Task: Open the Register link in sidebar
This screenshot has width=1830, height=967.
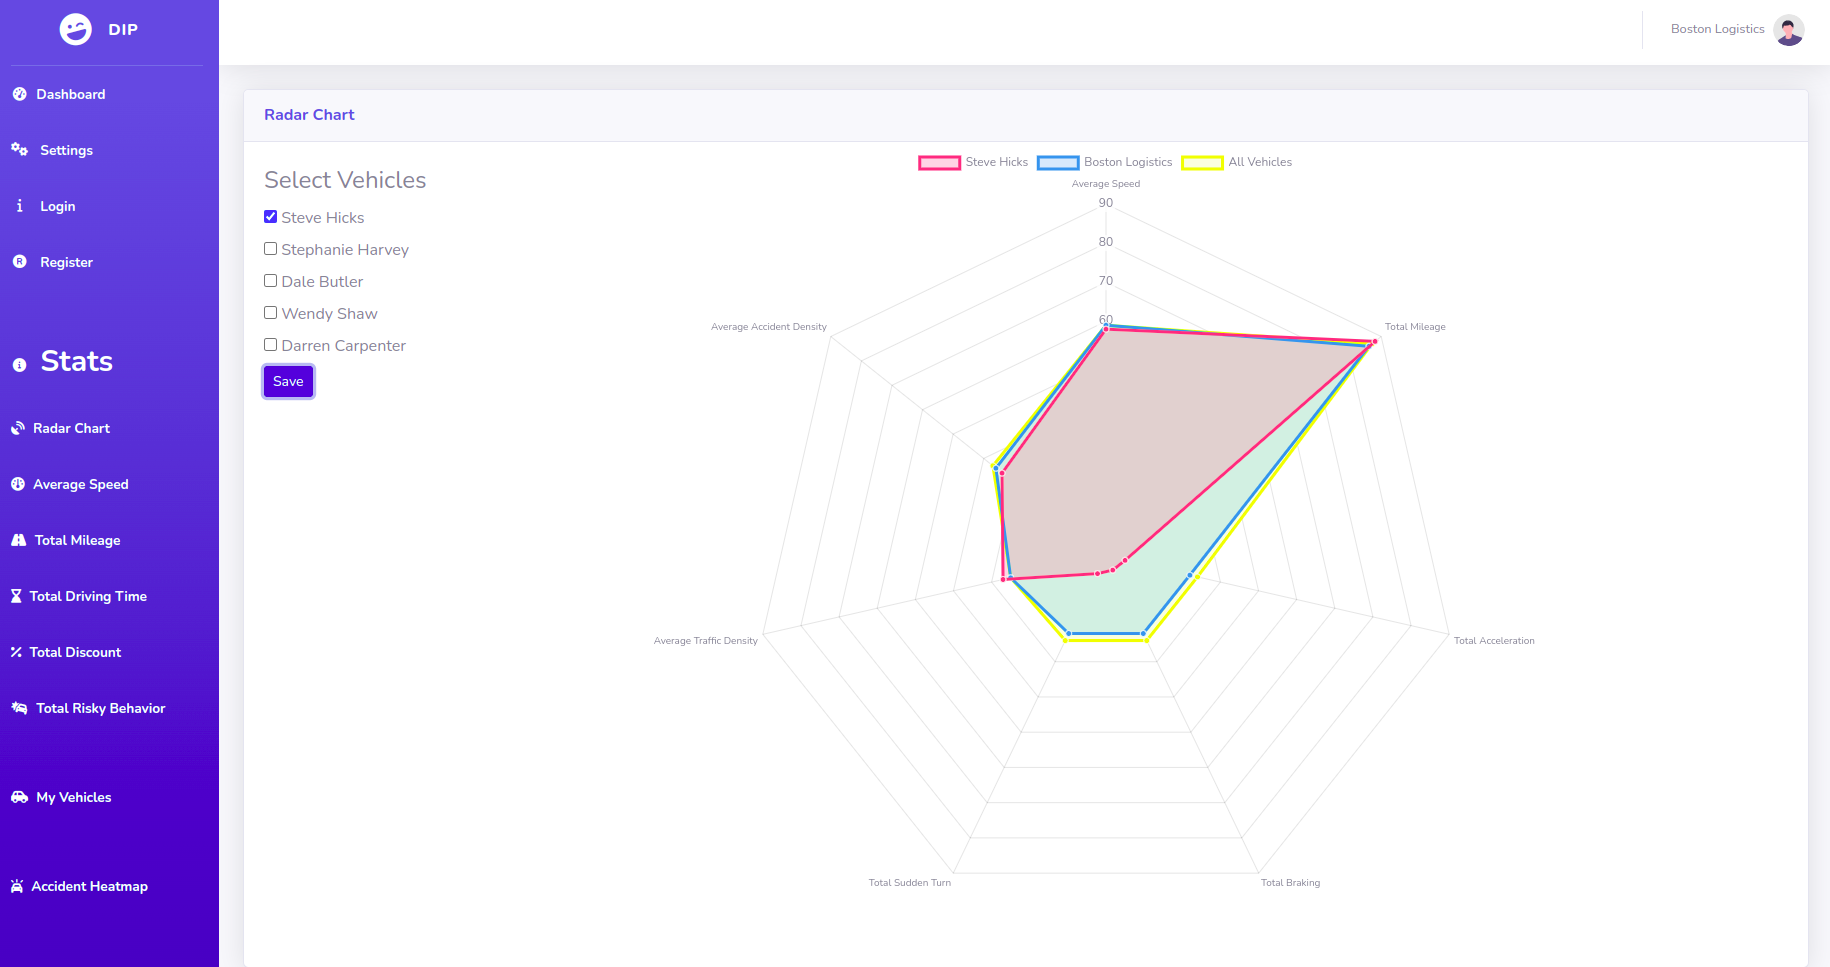Action: 66,262
